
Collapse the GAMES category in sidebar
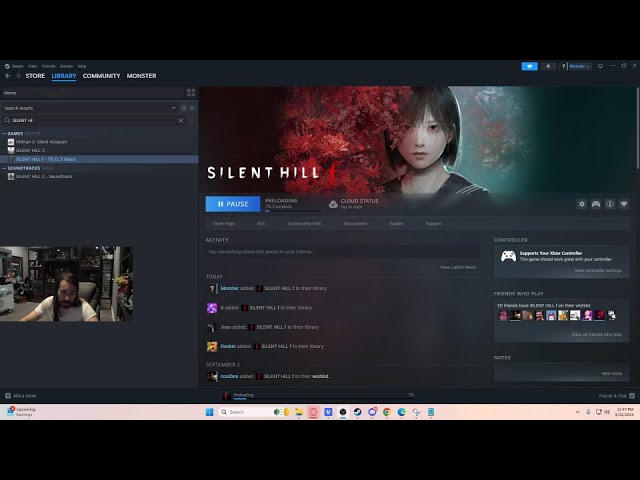(4, 133)
